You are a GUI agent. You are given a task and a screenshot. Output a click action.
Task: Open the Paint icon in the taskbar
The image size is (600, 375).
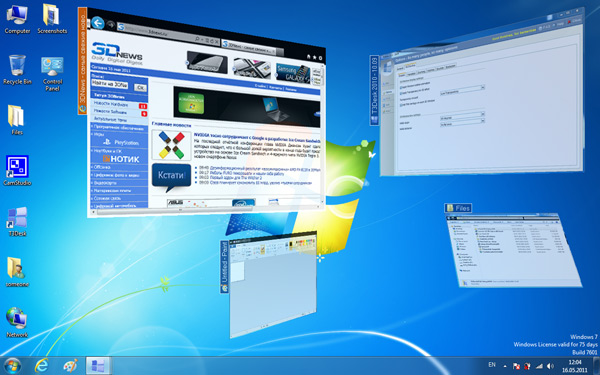click(70, 366)
